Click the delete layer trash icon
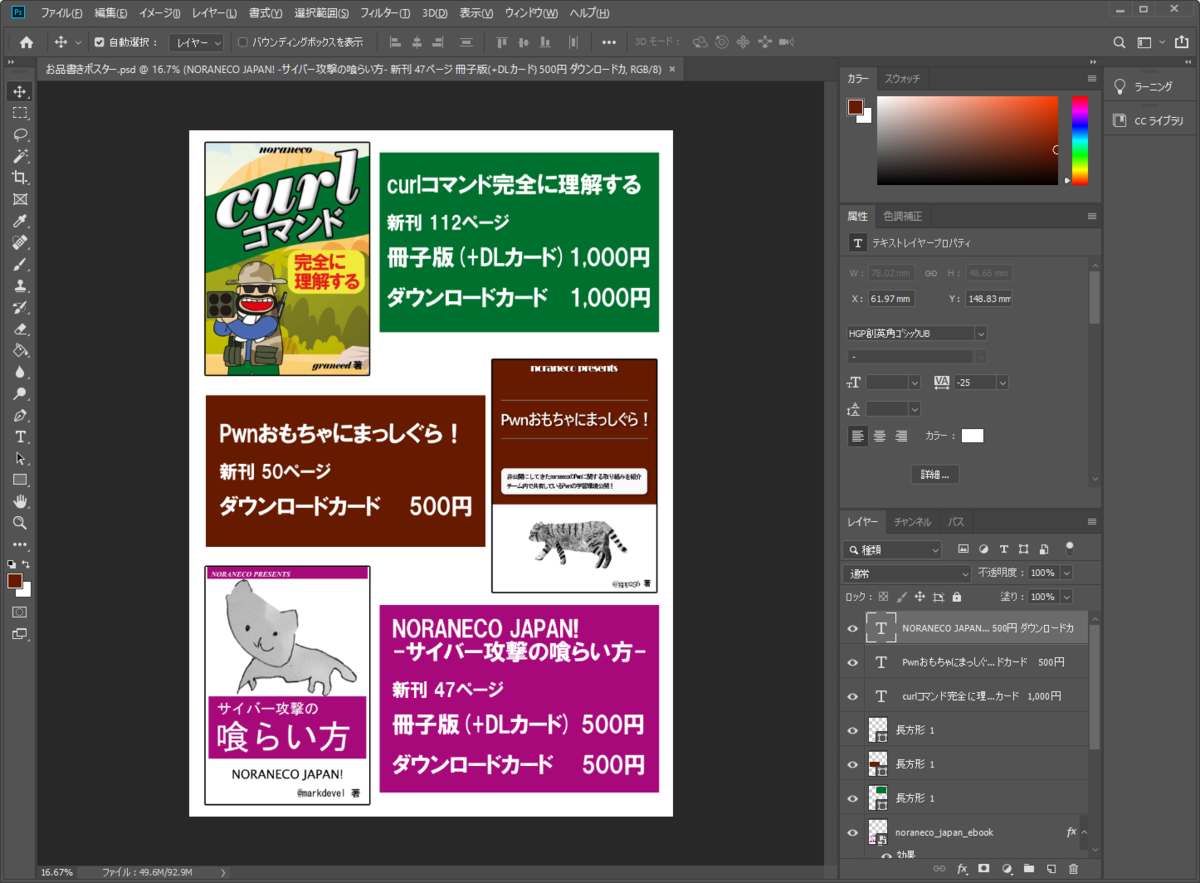The width and height of the screenshot is (1200, 883). pos(1074,869)
